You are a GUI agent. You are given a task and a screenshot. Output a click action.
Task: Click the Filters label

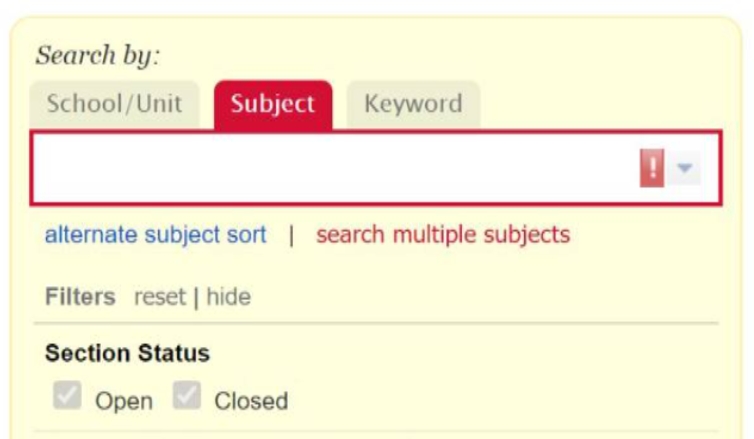[80, 297]
